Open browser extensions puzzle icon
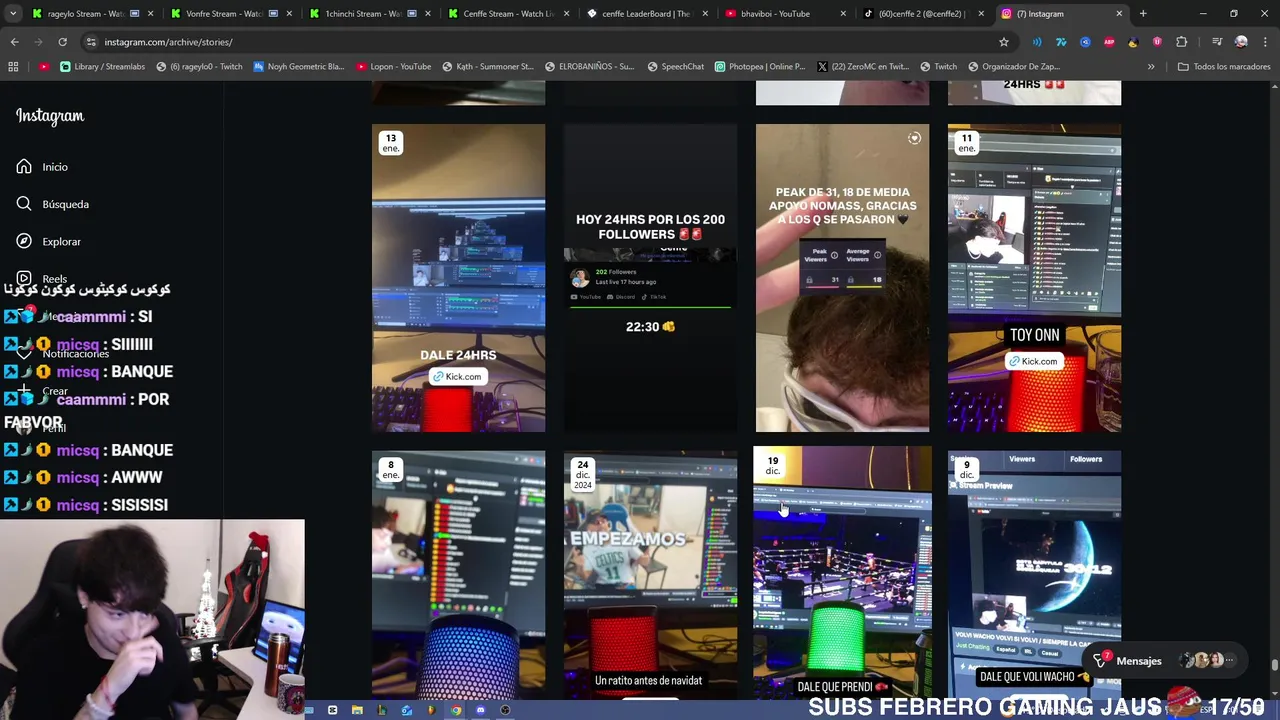Screen dimensions: 1280x720 pos(1181,42)
